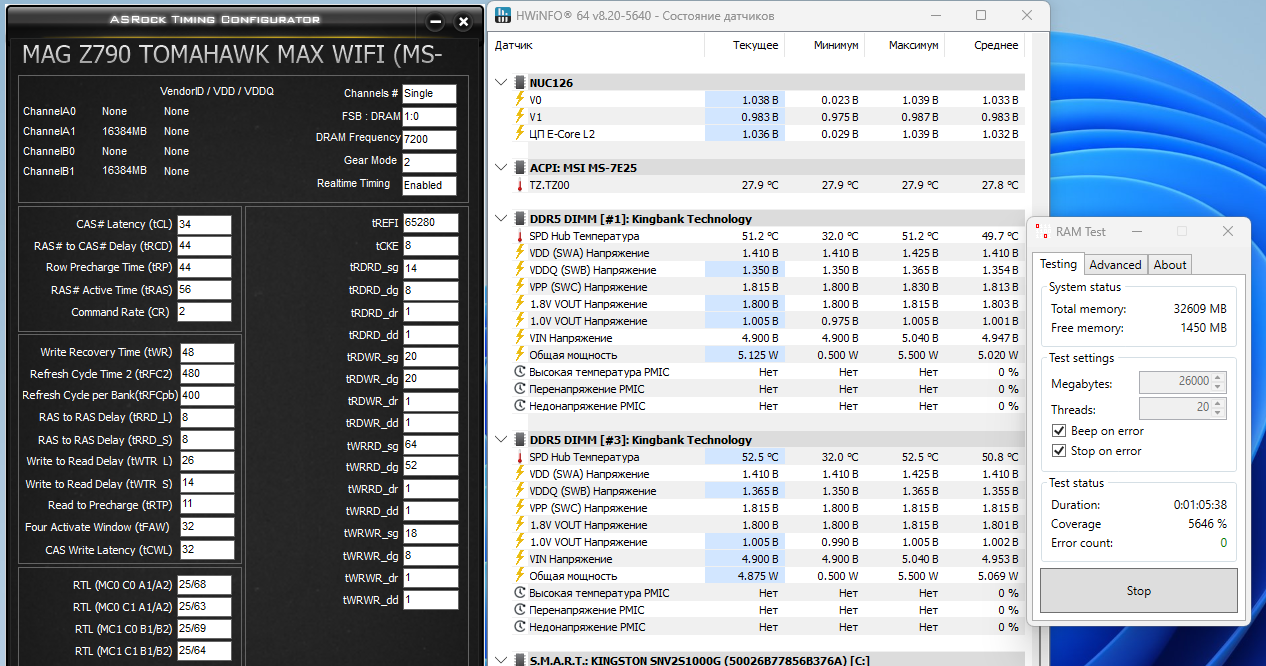Click the RTL (MC0 C0 A1/A2) field

tap(204, 584)
